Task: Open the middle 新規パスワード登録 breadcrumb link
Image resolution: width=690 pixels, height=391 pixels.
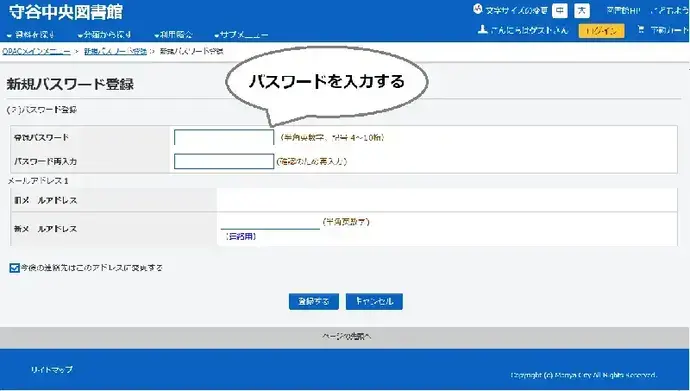Action: [x=115, y=51]
